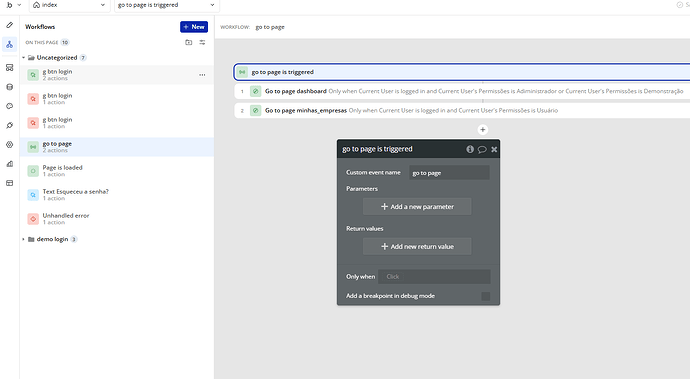Open the Settings gear icon in sidebar
Image resolution: width=690 pixels, height=379 pixels.
coord(9,144)
